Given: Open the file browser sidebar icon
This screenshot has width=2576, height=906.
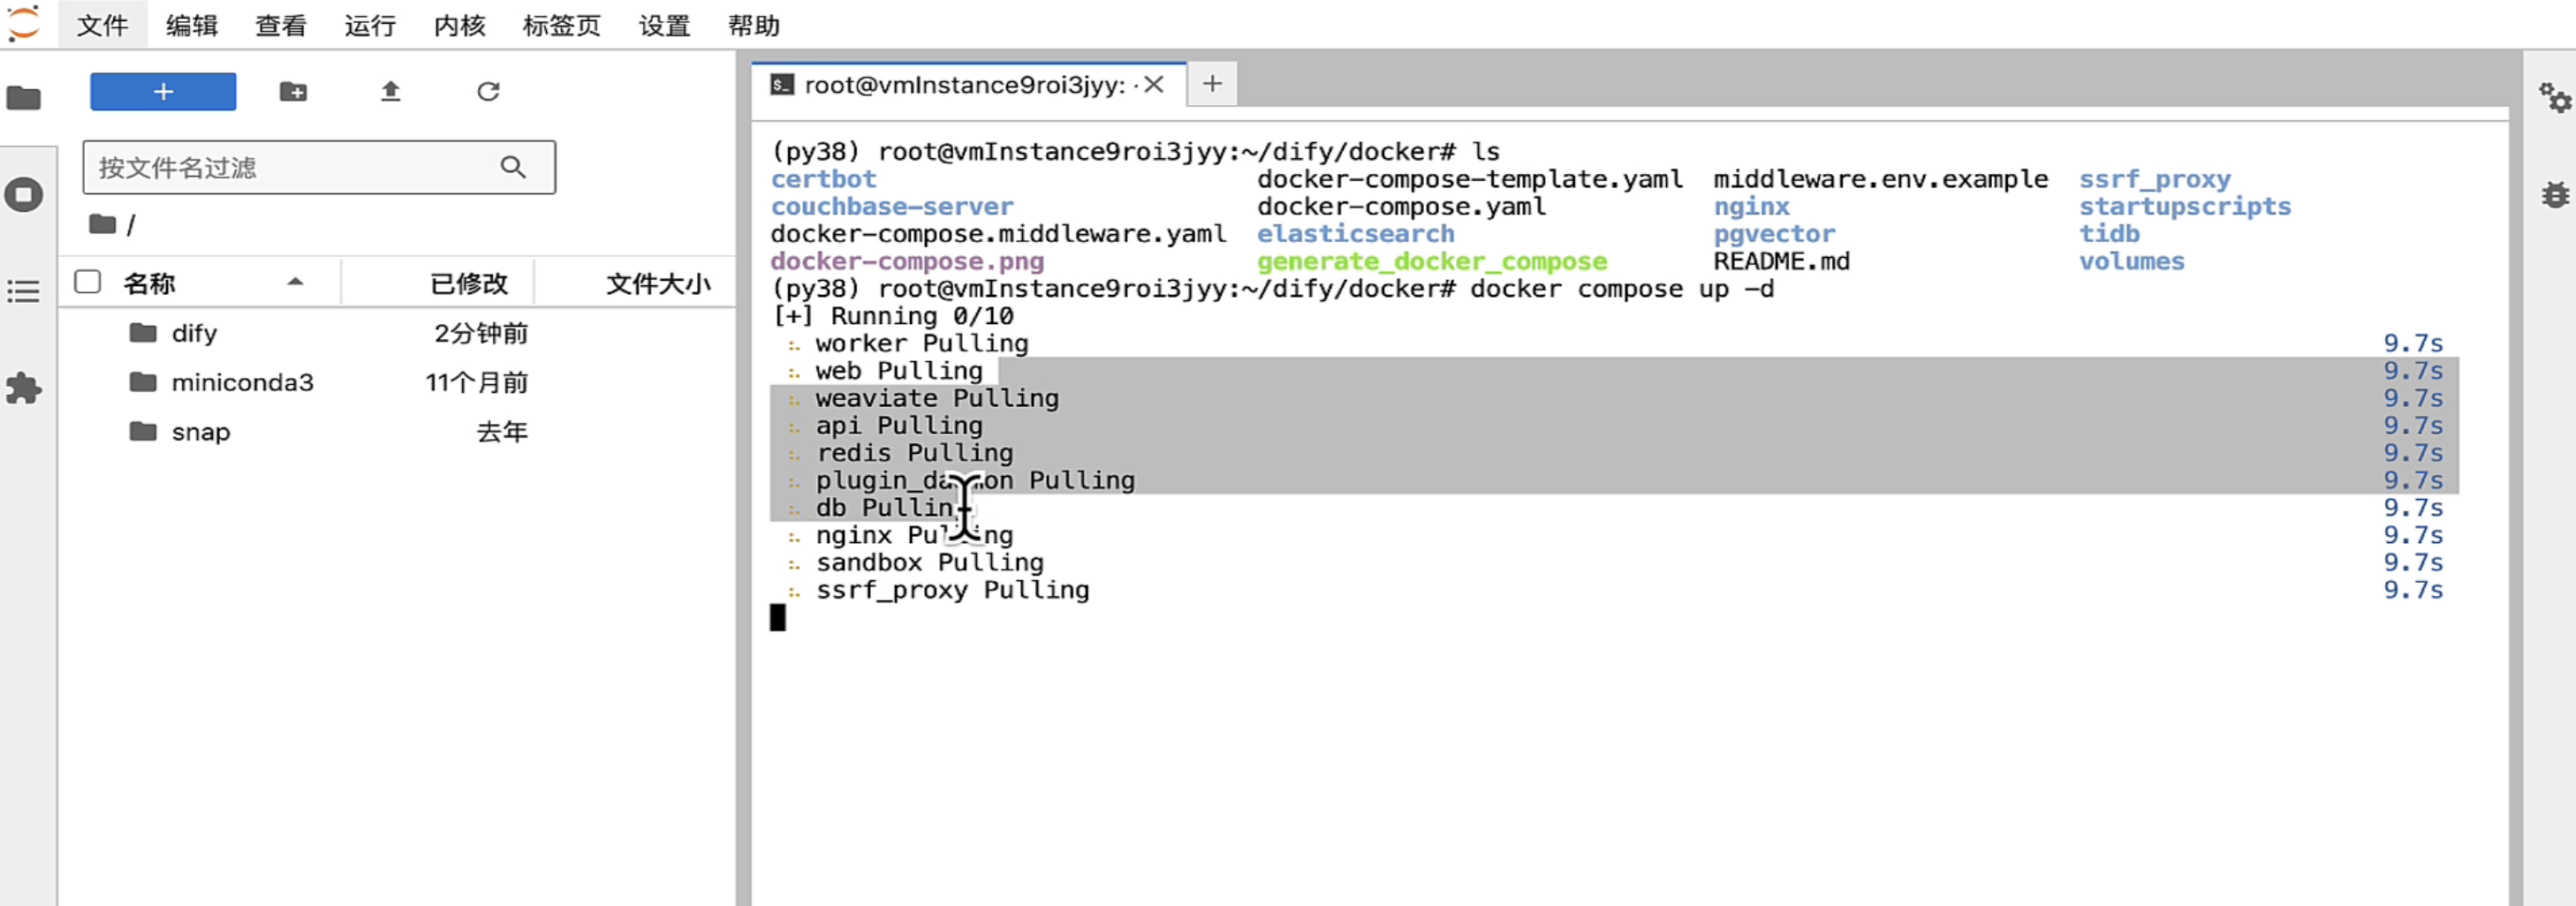Looking at the screenshot, I should point(24,98).
